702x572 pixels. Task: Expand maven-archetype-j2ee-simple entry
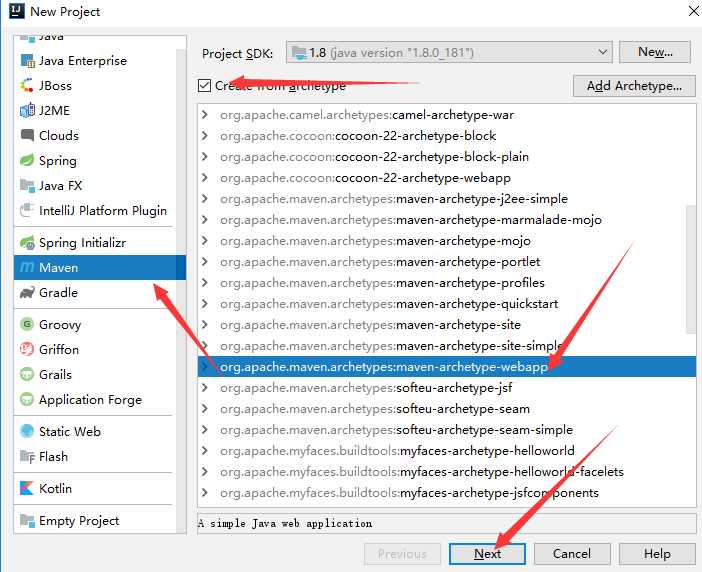point(205,199)
